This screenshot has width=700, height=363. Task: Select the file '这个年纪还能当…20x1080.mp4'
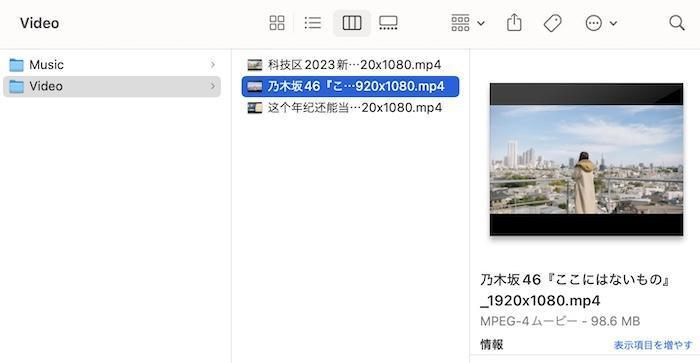pyautogui.click(x=350, y=108)
